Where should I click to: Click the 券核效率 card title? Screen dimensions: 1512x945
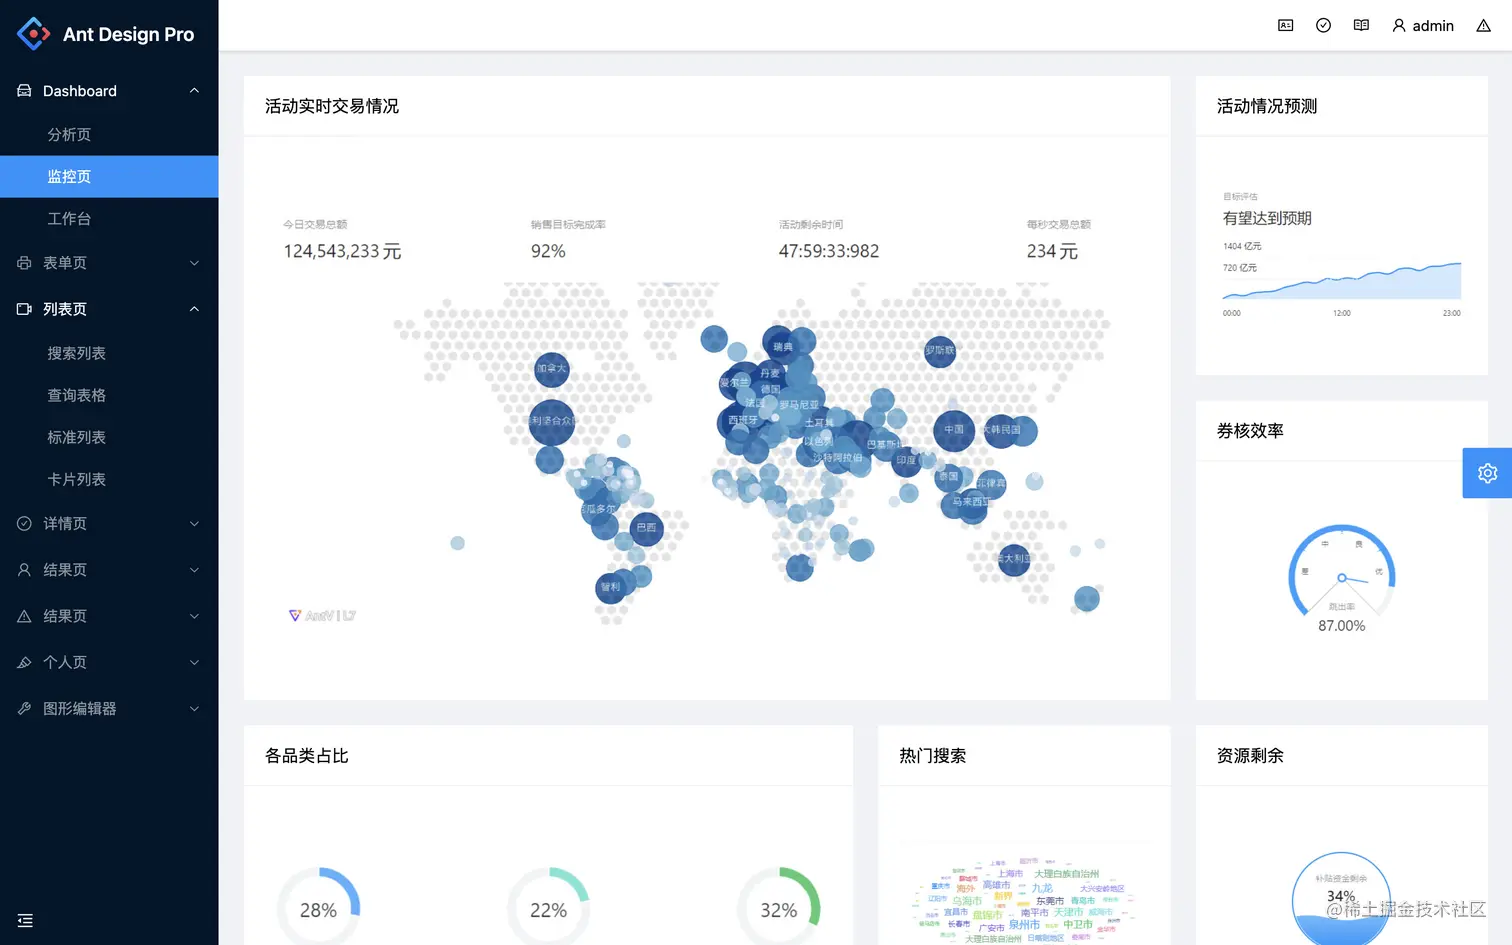(1250, 431)
